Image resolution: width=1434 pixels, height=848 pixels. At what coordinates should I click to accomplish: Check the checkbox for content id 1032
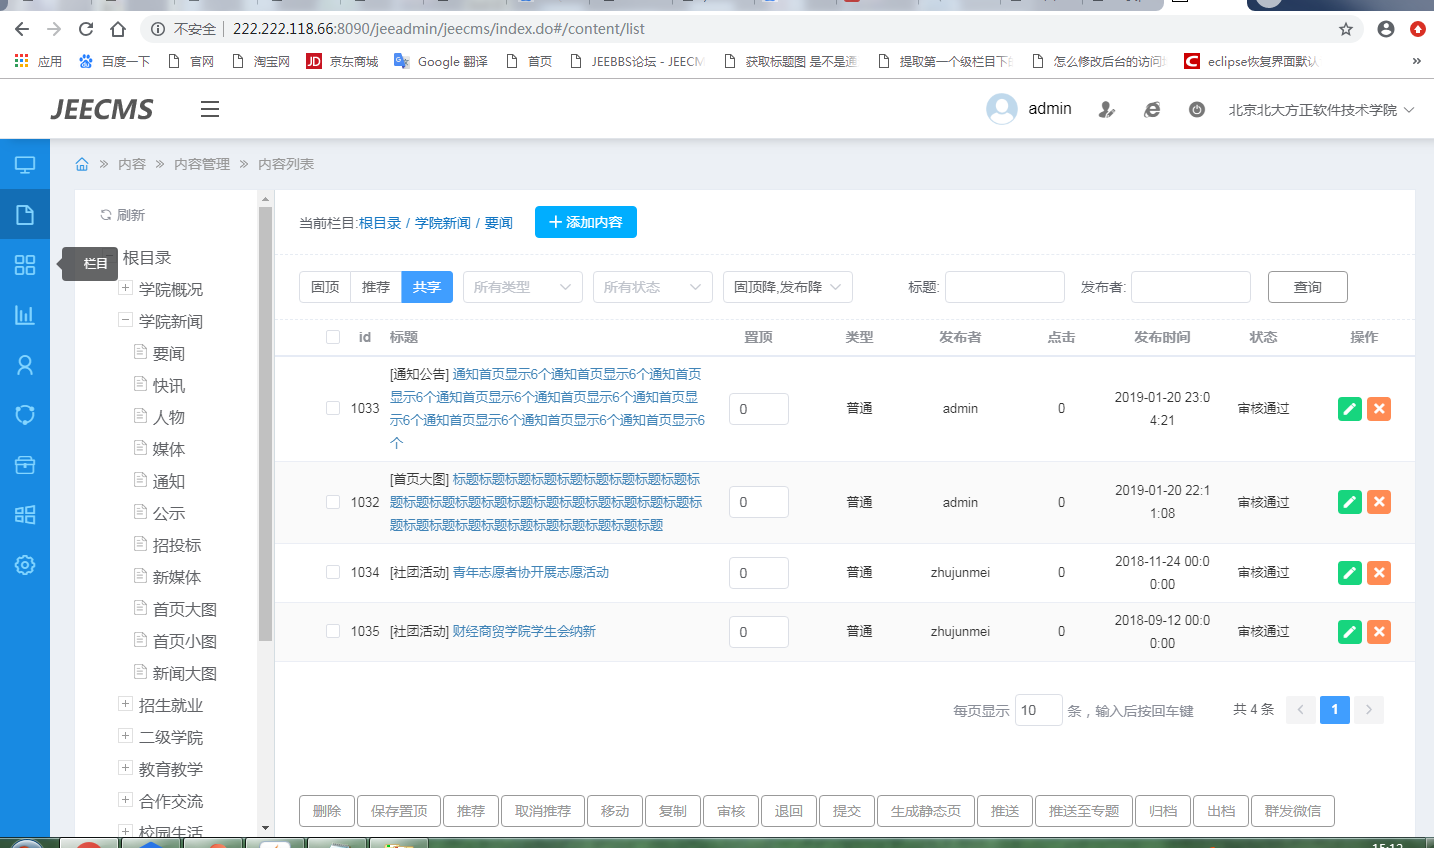click(x=333, y=502)
